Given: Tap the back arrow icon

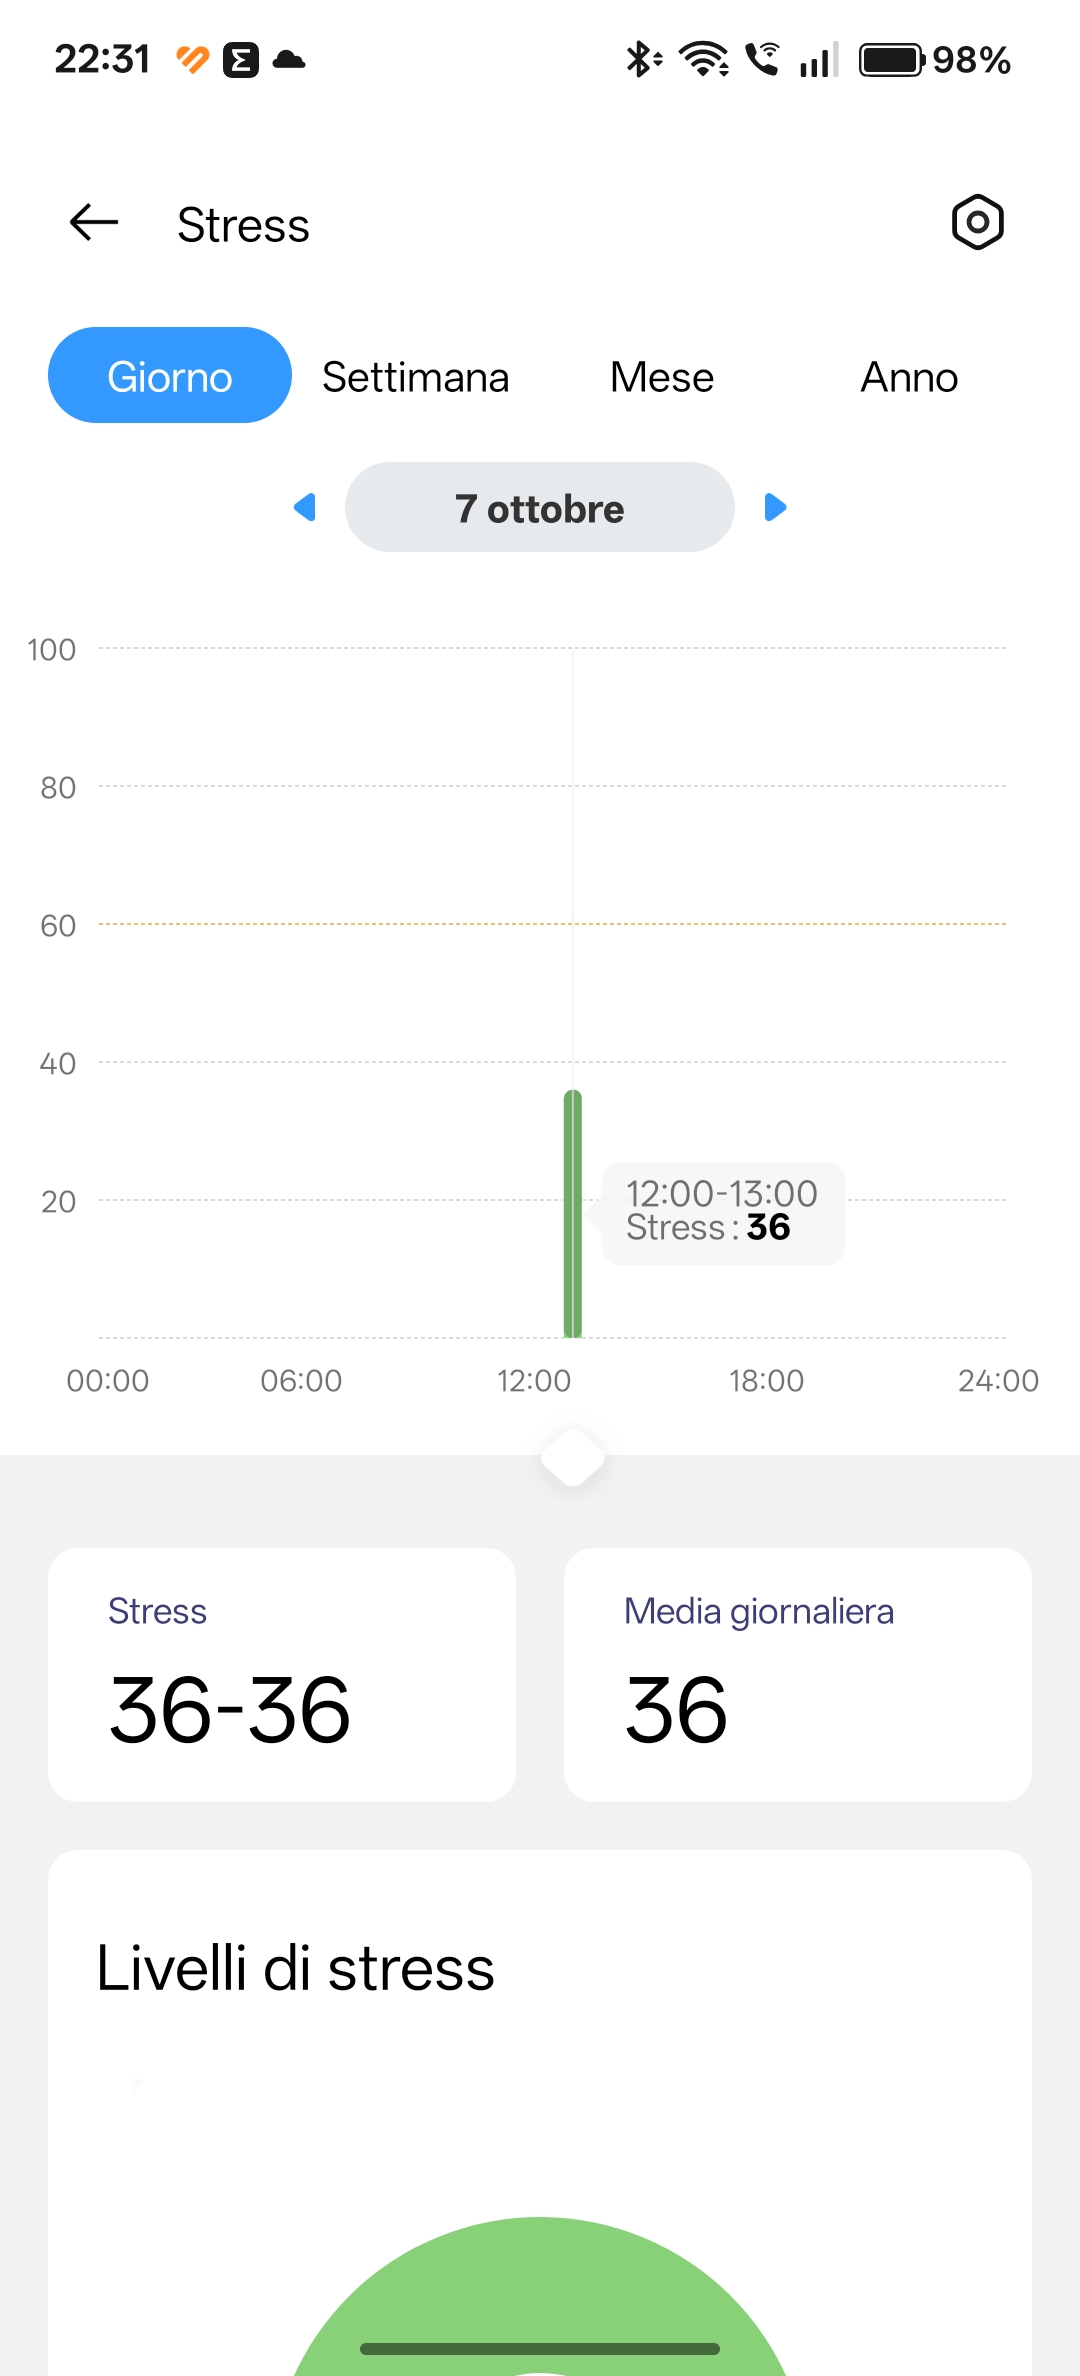Looking at the screenshot, I should pyautogui.click(x=94, y=222).
